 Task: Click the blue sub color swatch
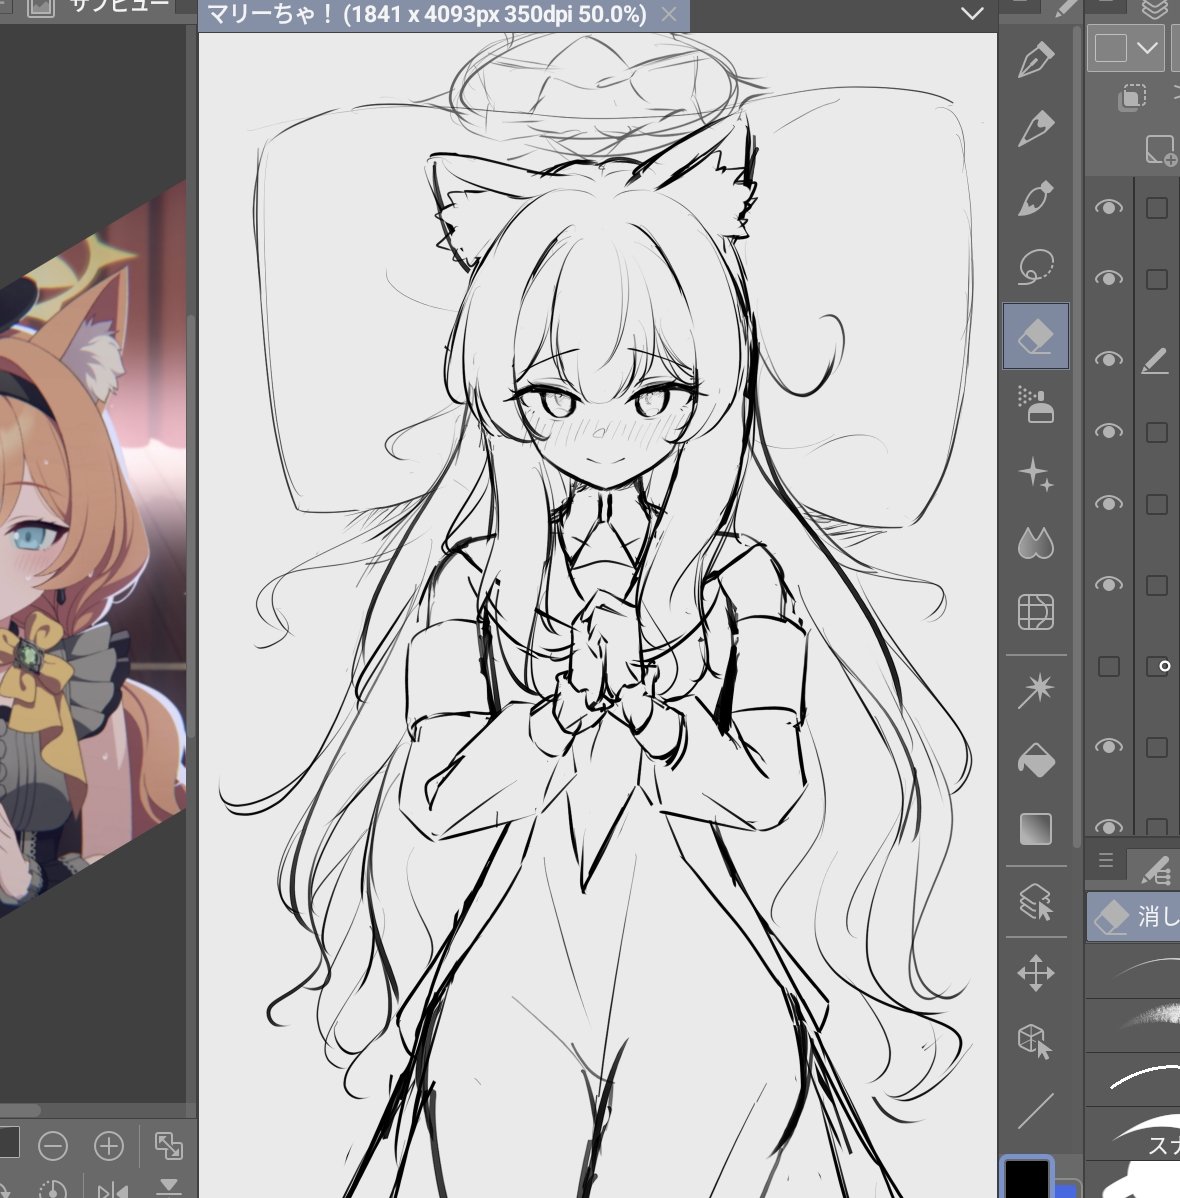[x=1066, y=1190]
